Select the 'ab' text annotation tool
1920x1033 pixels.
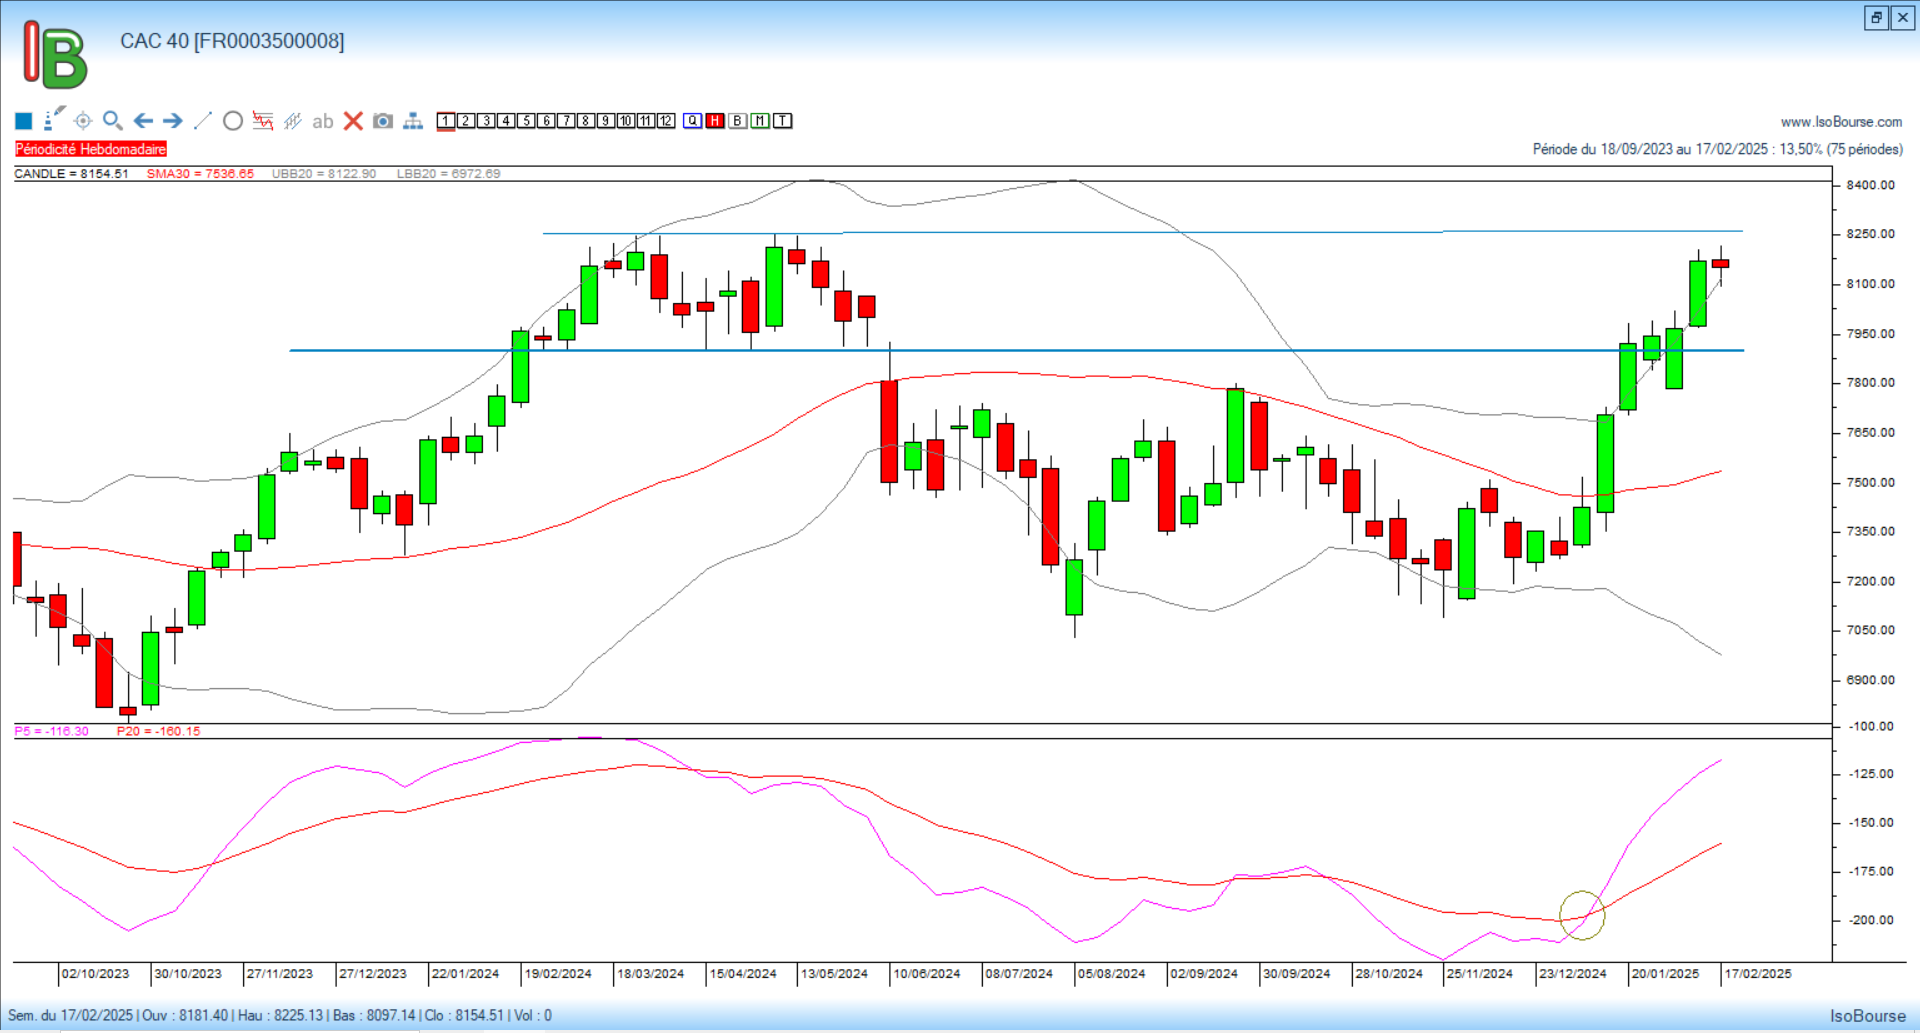pyautogui.click(x=322, y=122)
